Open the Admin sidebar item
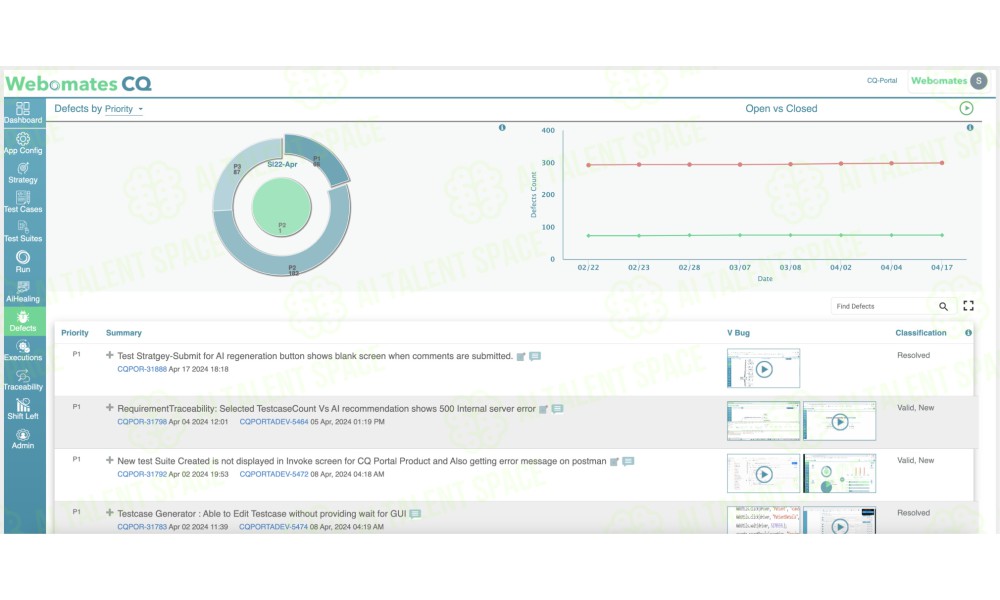The width and height of the screenshot is (1000, 600). pyautogui.click(x=23, y=439)
